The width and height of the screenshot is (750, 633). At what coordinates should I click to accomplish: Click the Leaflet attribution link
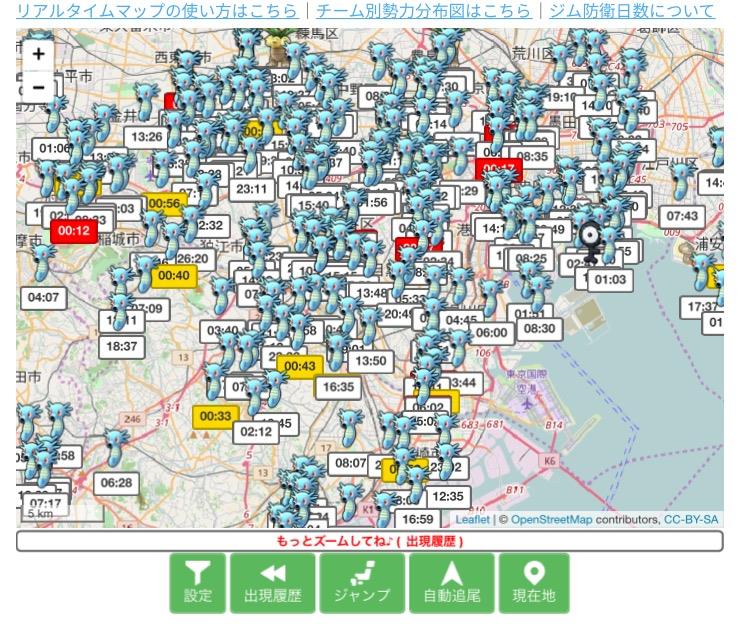(x=472, y=519)
